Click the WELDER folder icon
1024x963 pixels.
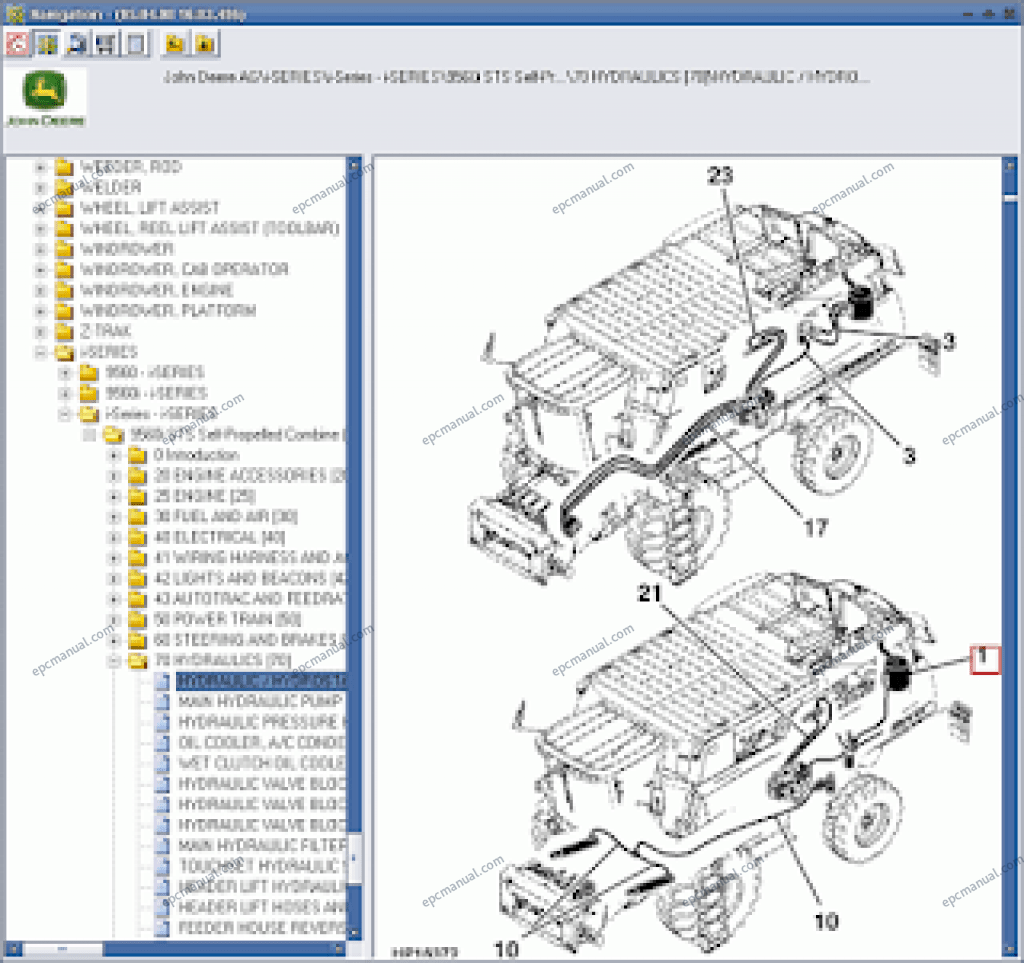click(64, 187)
